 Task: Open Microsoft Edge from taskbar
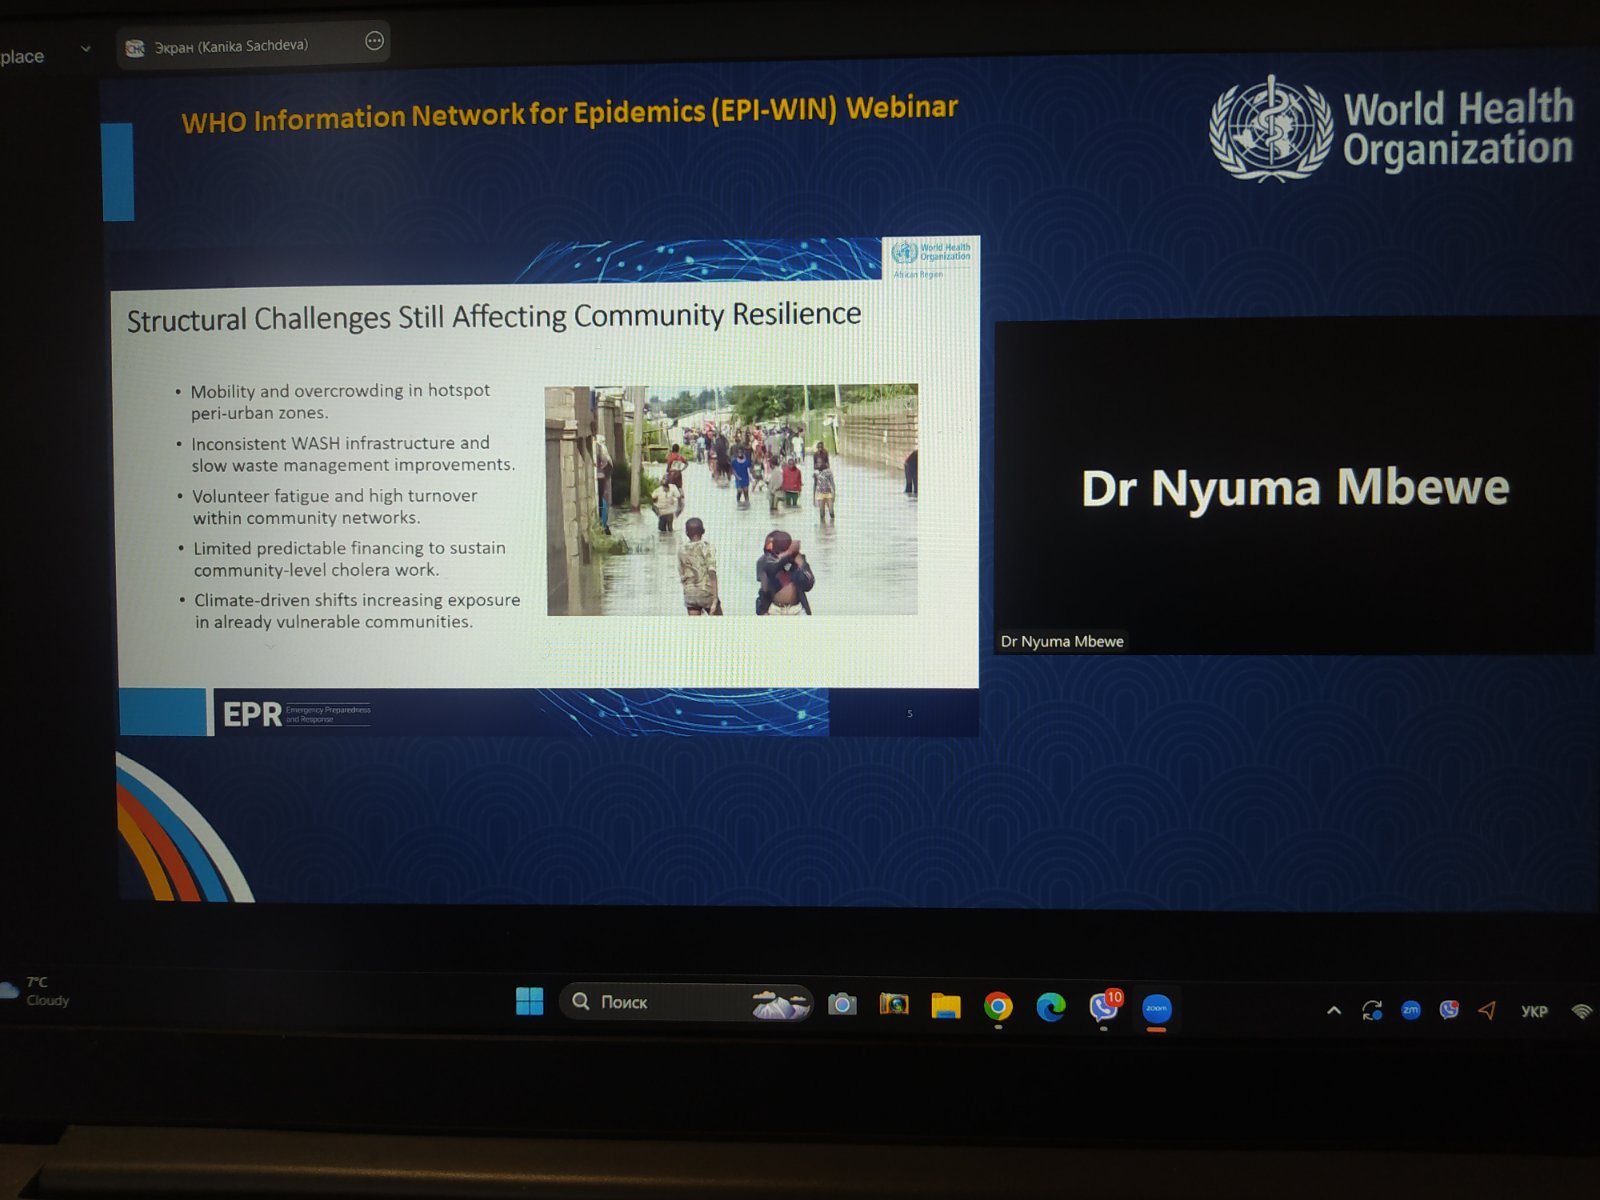[1050, 1007]
